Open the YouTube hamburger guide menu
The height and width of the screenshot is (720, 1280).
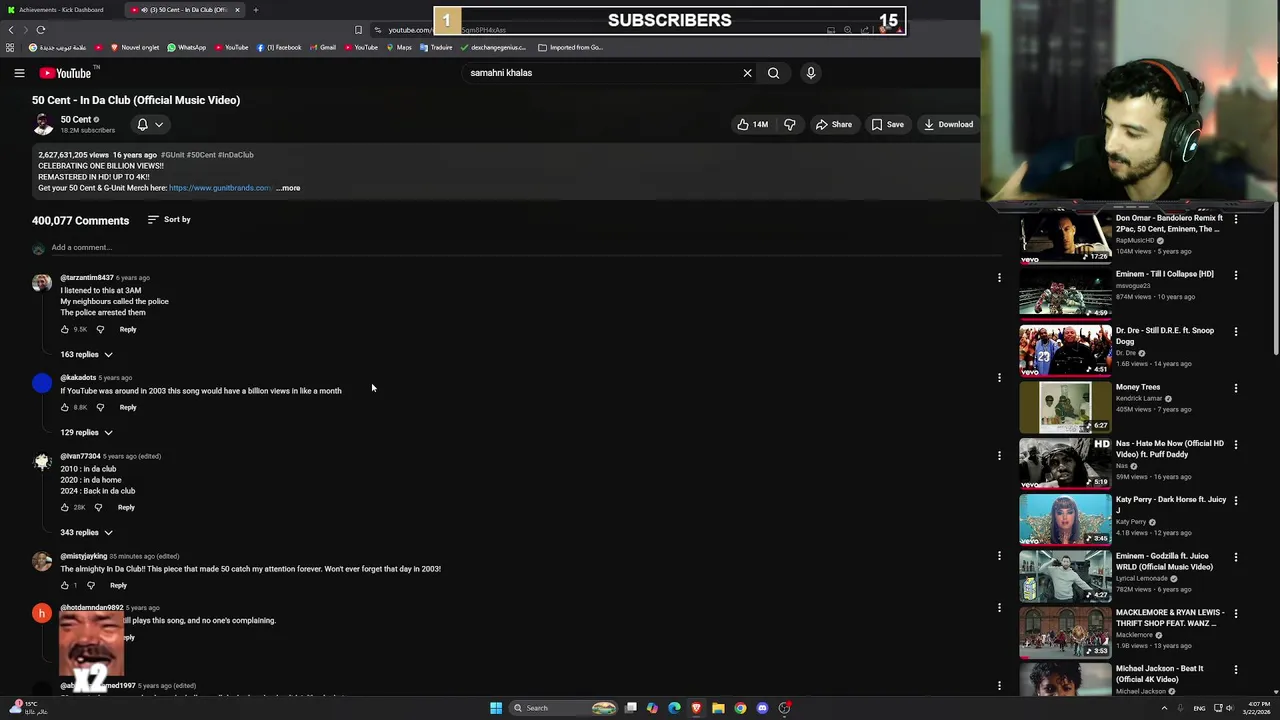19,73
